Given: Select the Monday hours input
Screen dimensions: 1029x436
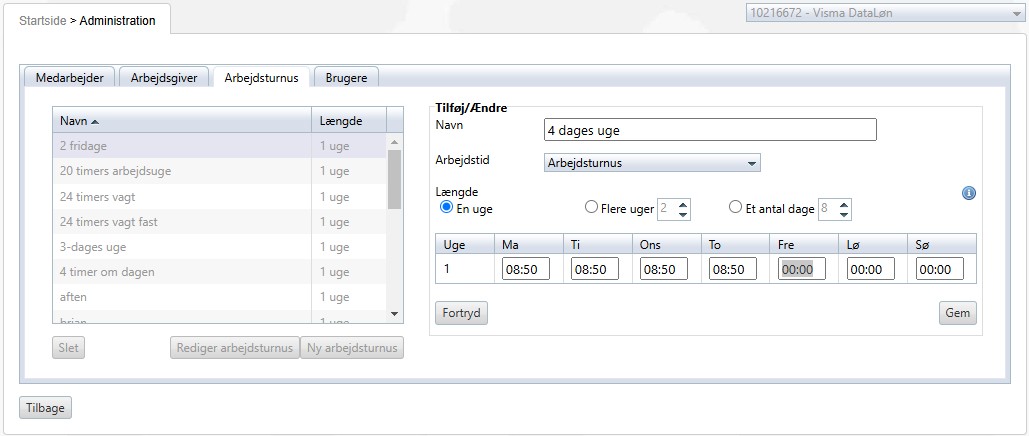Looking at the screenshot, I should (525, 269).
